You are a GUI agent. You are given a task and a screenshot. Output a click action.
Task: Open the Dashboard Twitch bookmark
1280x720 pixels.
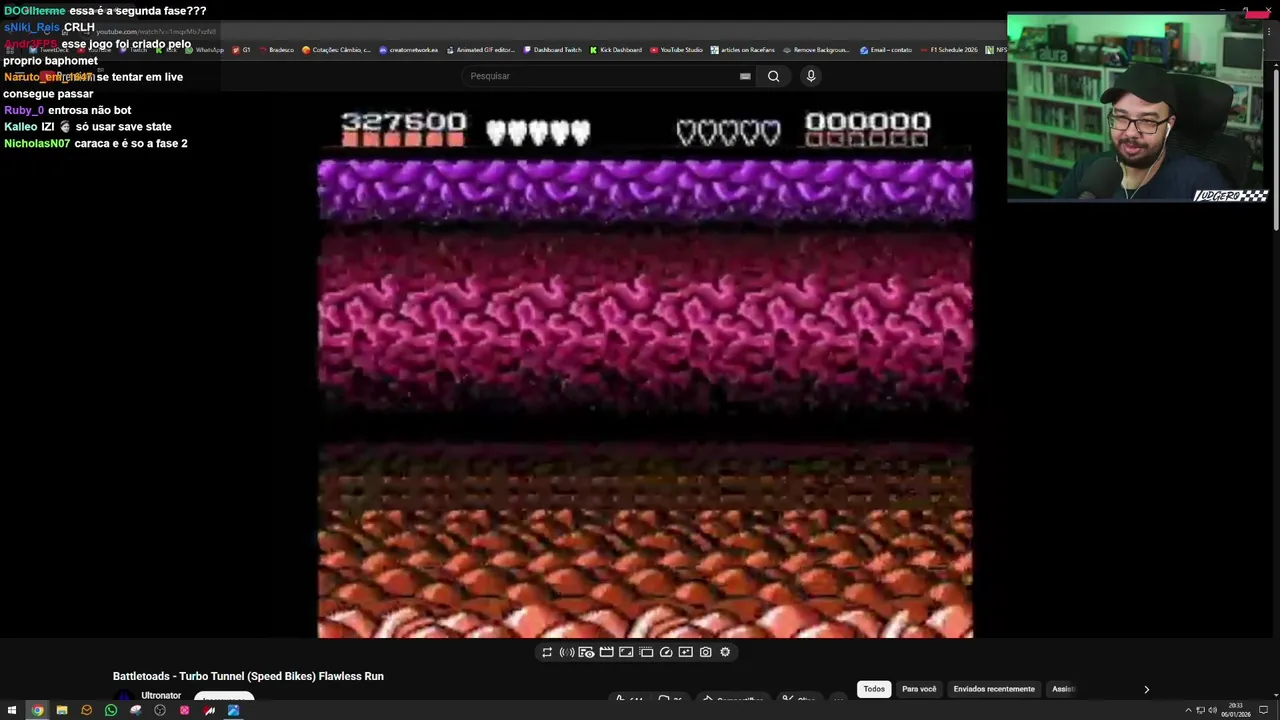[552, 50]
